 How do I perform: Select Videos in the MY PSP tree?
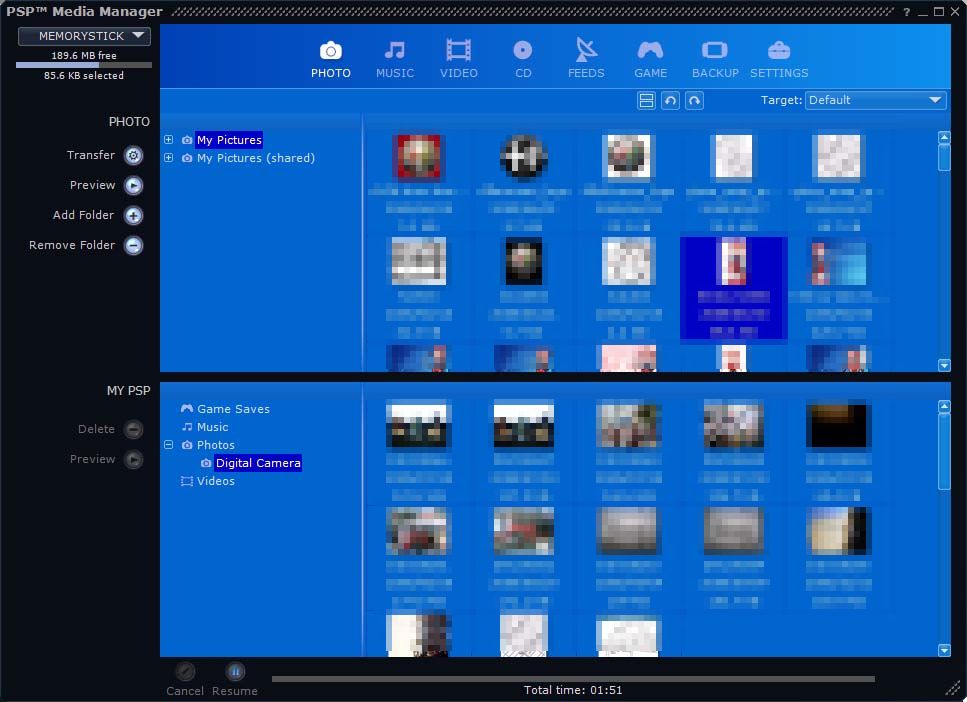(x=215, y=481)
